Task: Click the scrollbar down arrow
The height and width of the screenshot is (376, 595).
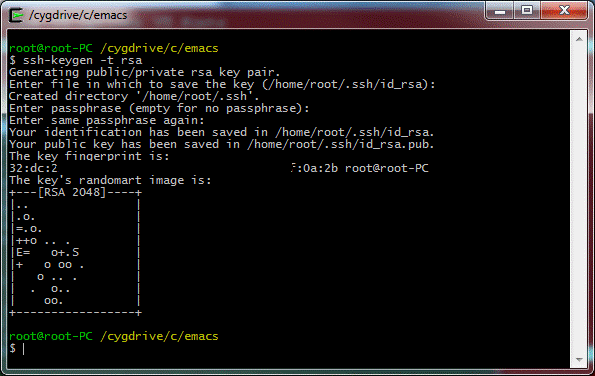Action: (x=579, y=359)
